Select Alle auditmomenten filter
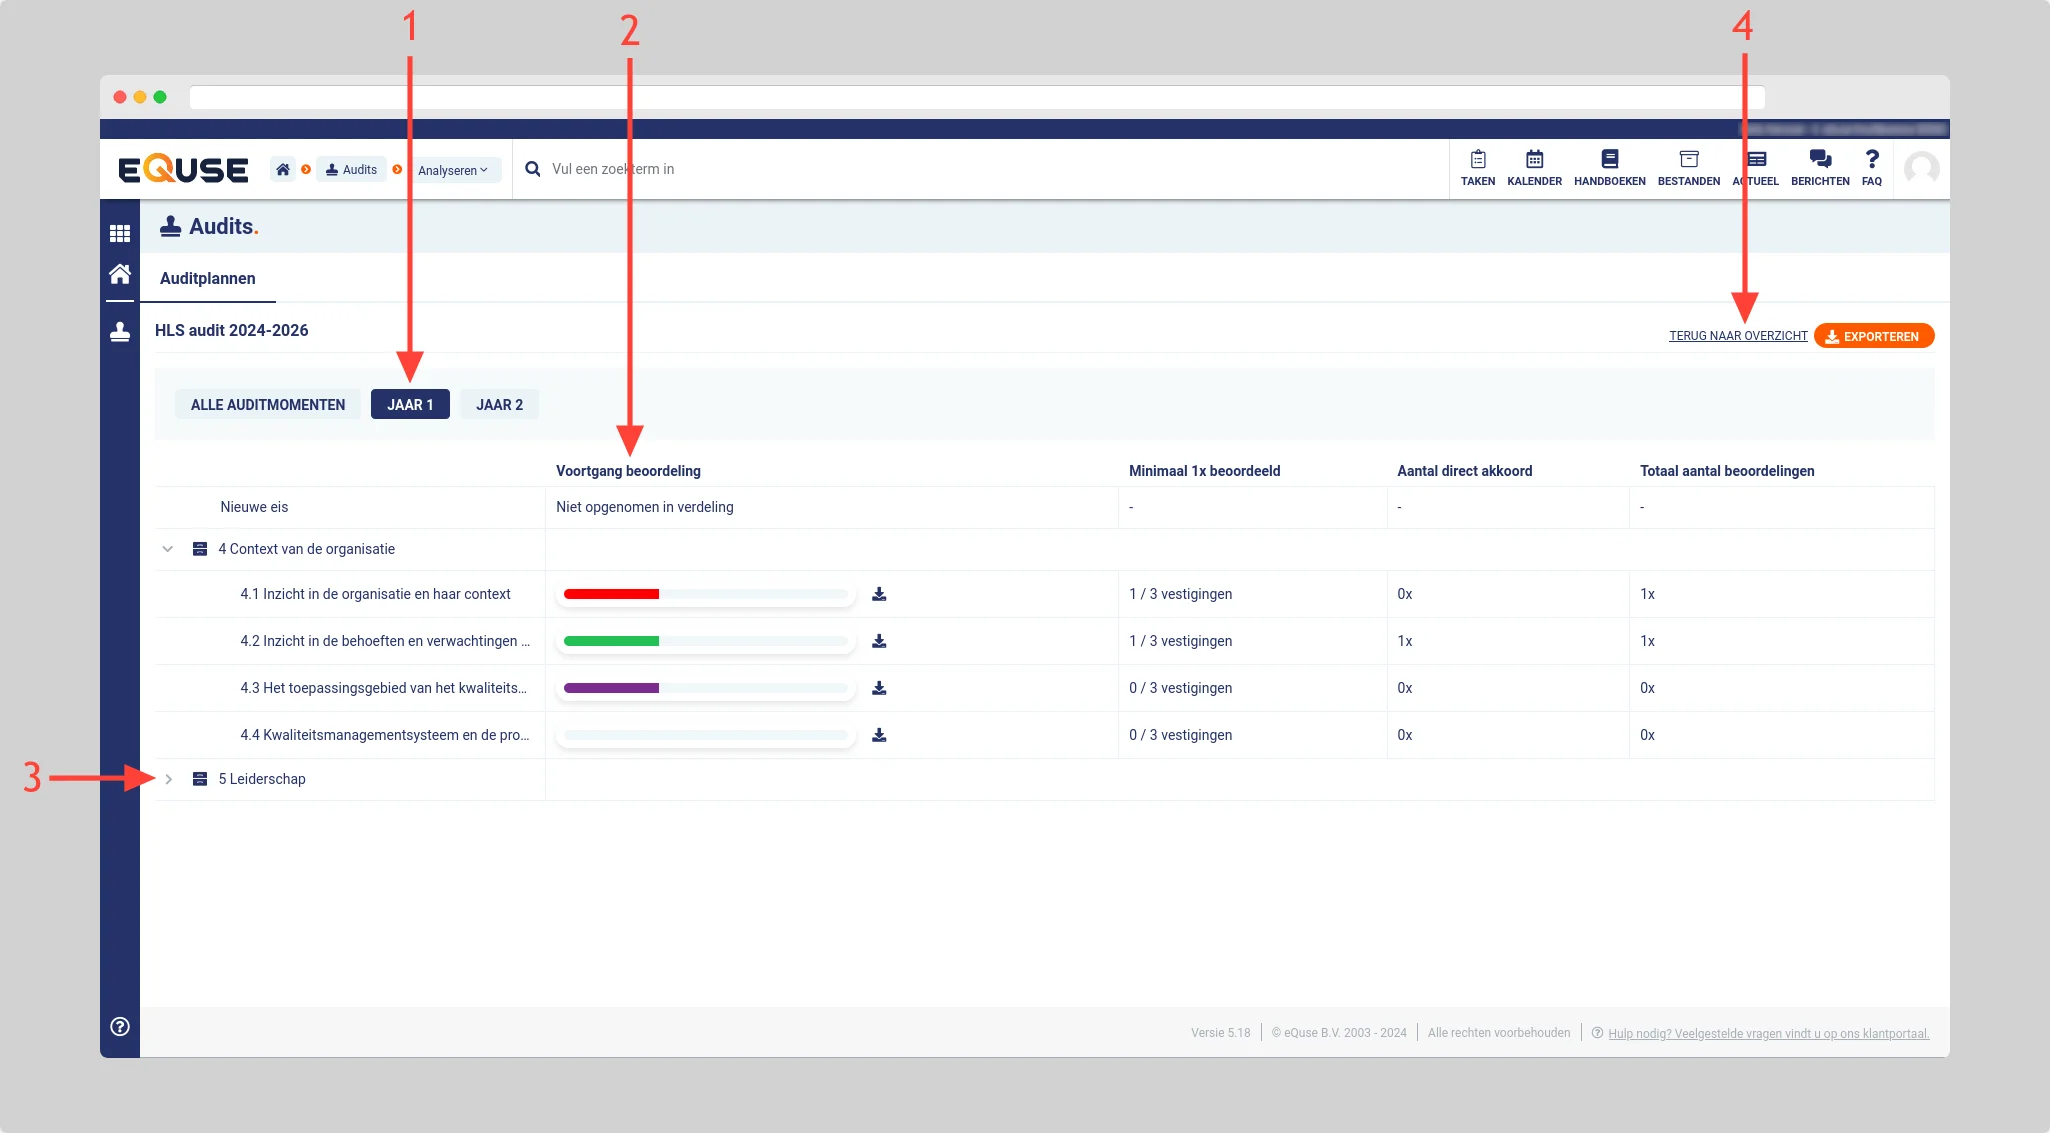The width and height of the screenshot is (2050, 1133). tap(267, 405)
